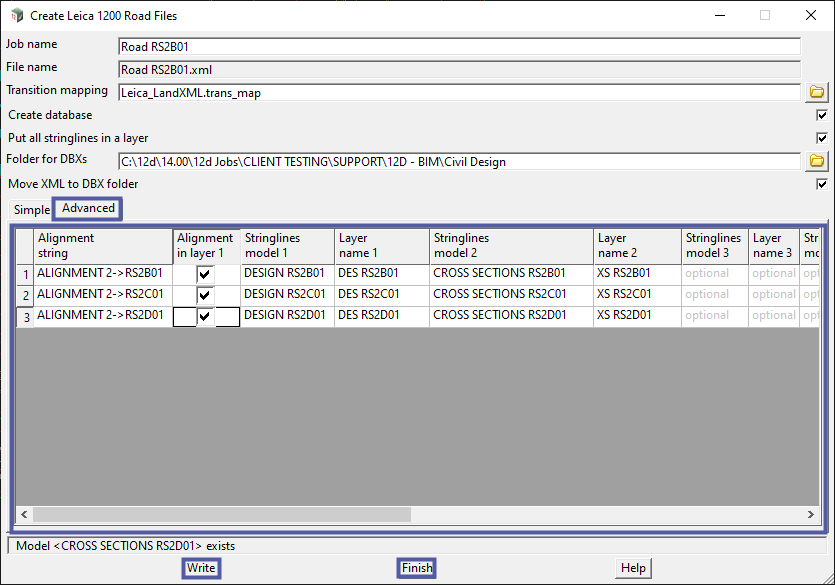Viewport: 835px width, 585px height.
Task: Click the Folder for DBXs browse icon
Action: pos(817,161)
